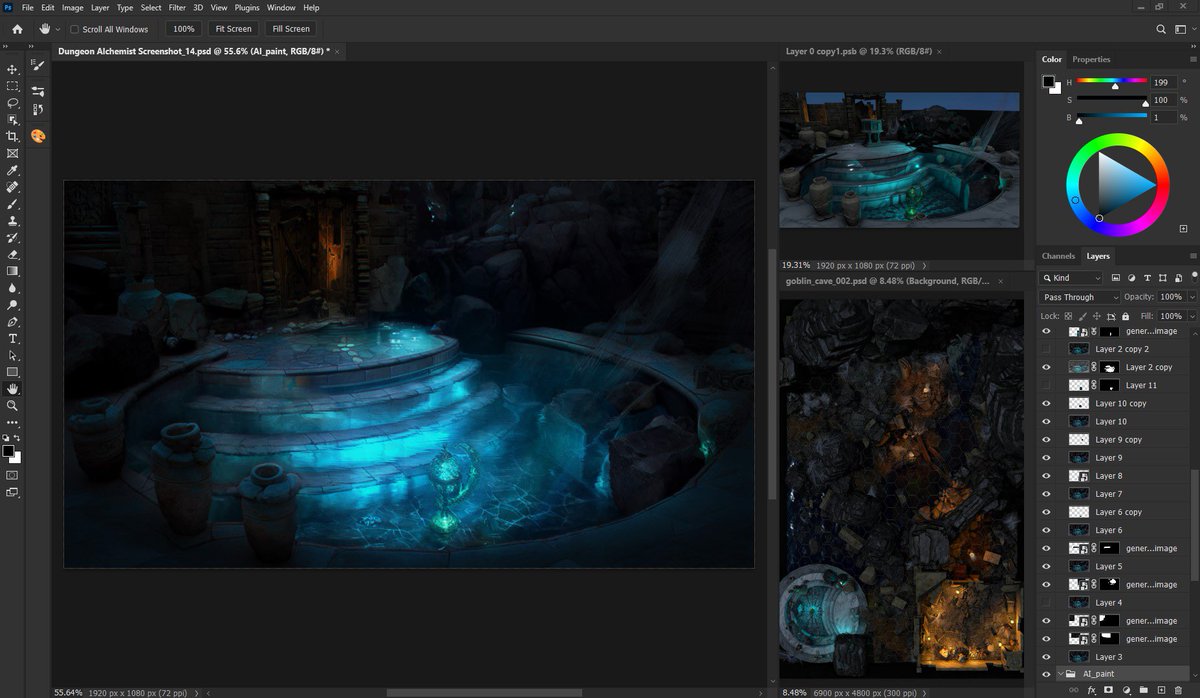Select the Rectangle shape tool
This screenshot has width=1200, height=698.
(13, 372)
